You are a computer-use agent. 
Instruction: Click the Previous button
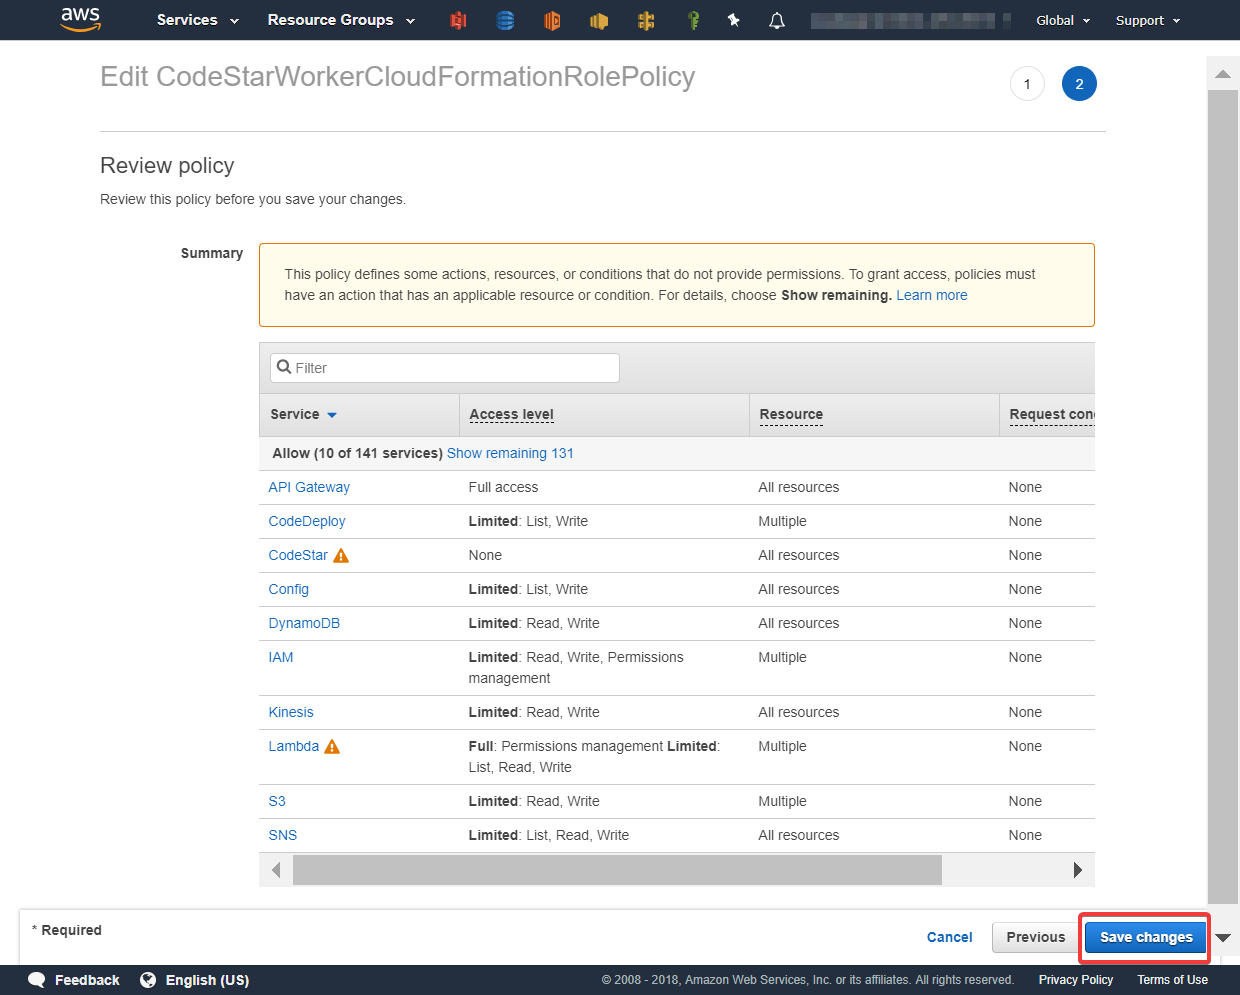pyautogui.click(x=1036, y=937)
